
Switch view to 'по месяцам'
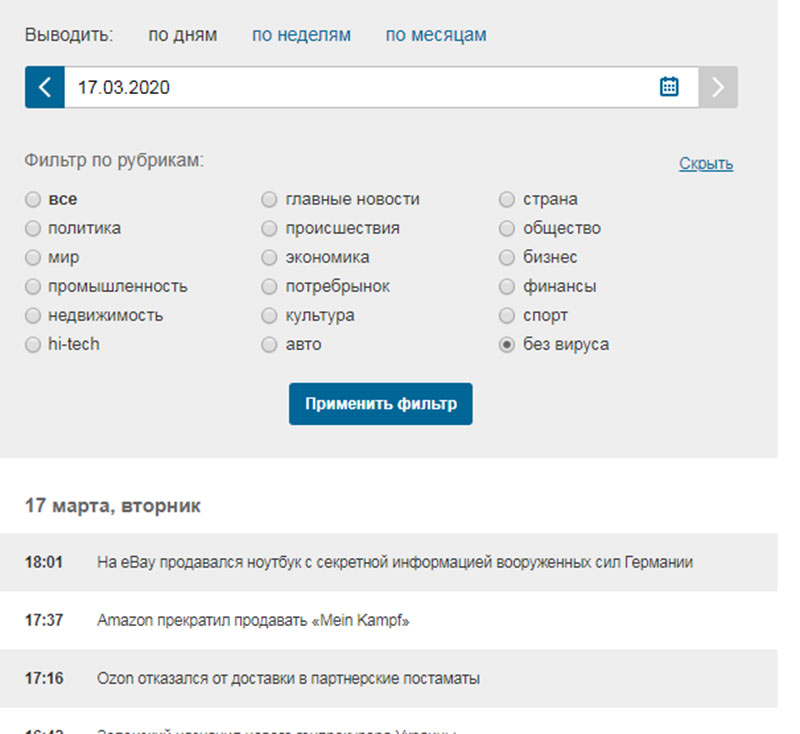tap(436, 35)
